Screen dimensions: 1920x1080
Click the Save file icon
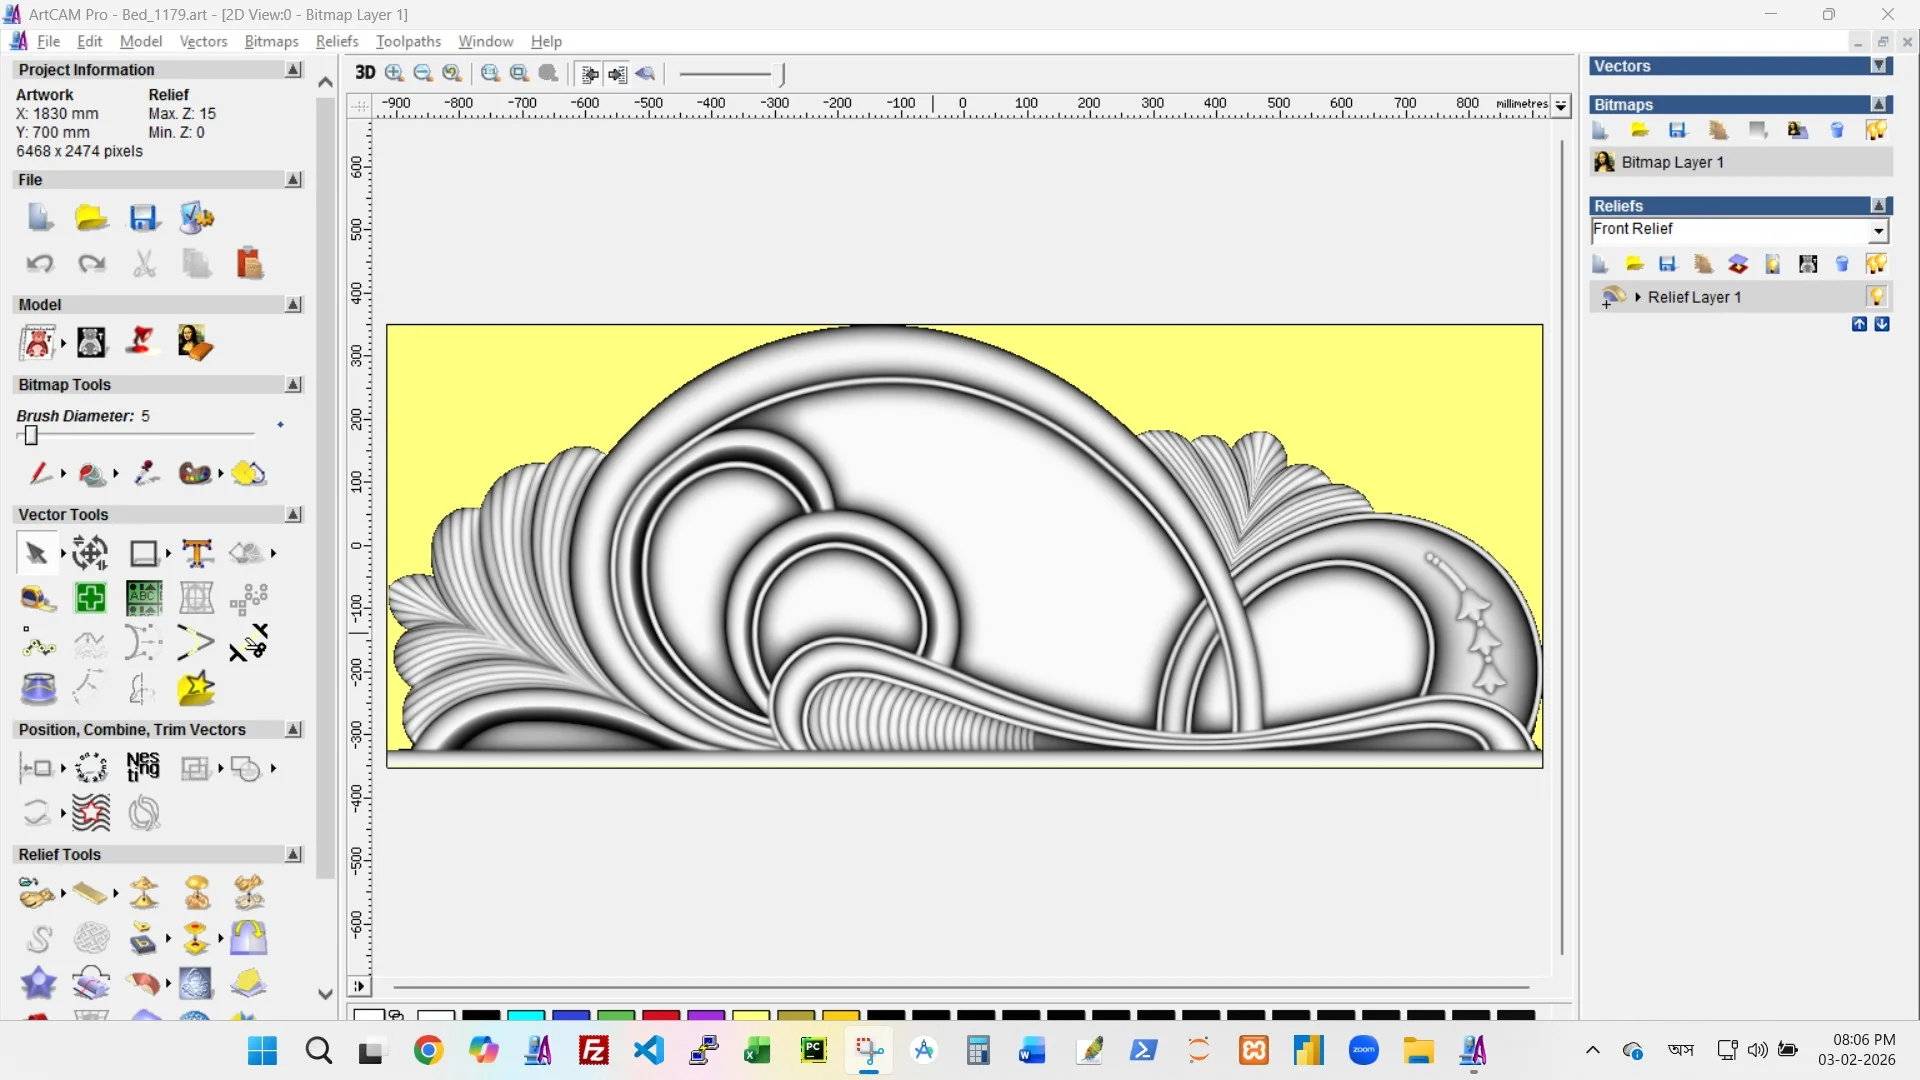tap(144, 218)
